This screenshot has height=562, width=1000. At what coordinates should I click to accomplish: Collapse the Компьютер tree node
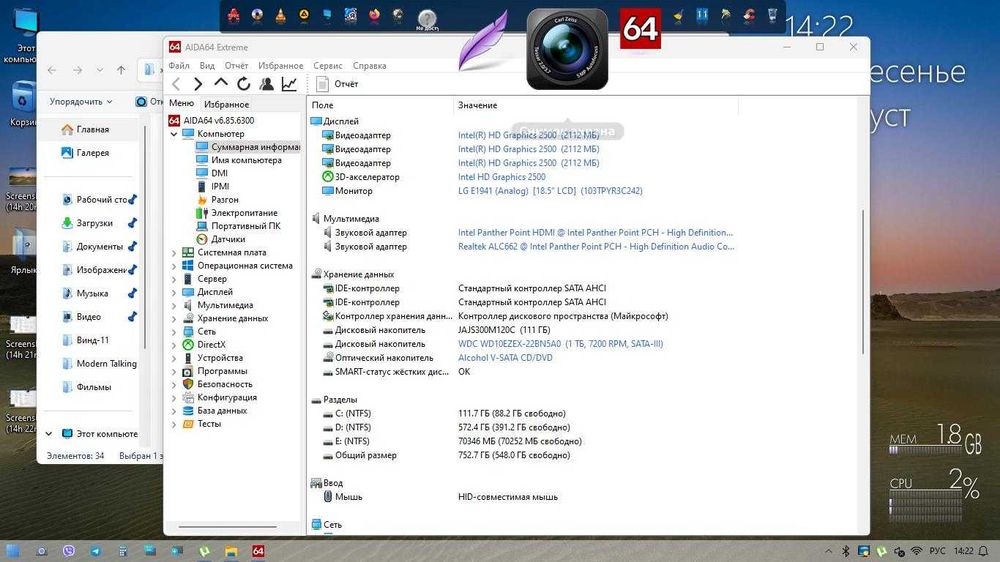click(174, 134)
